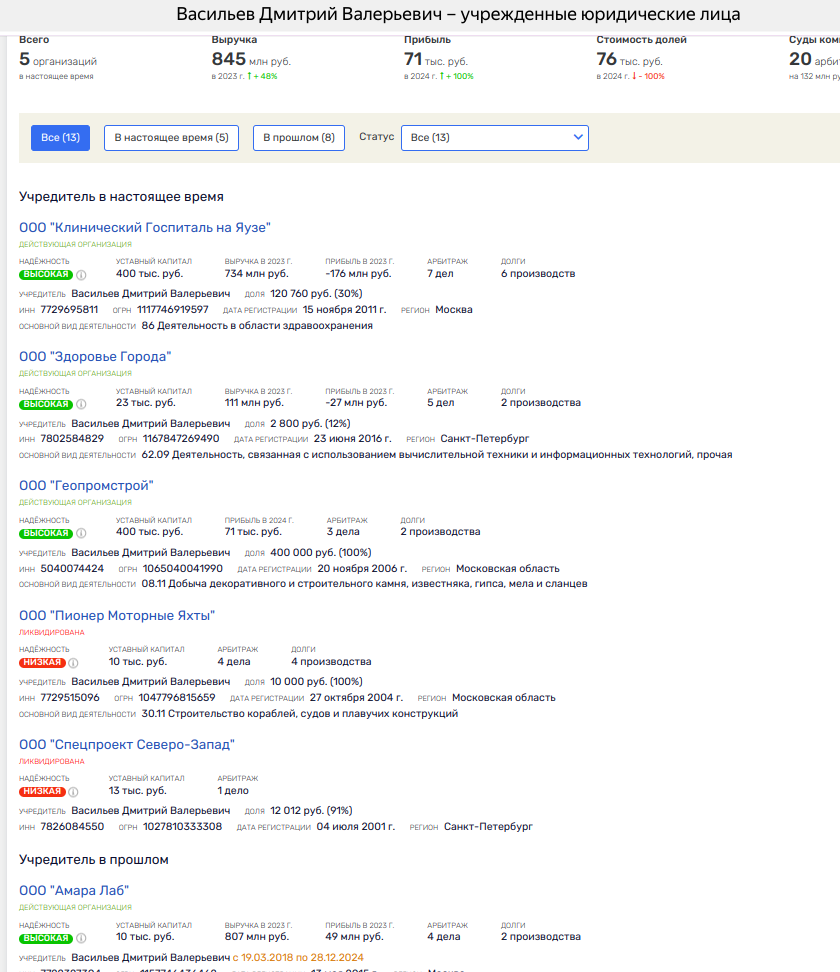Click INN 7729515096
The width and height of the screenshot is (840, 972).
(x=70, y=697)
